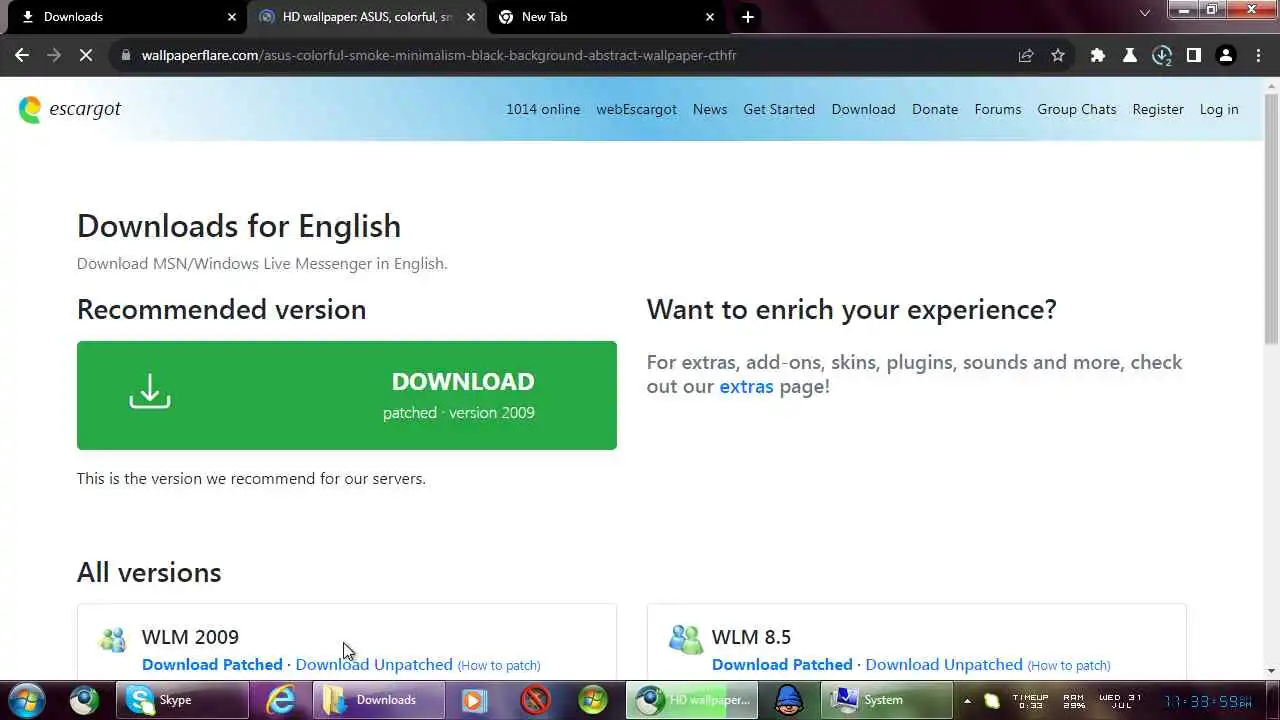The height and width of the screenshot is (720, 1280).
Task: Click Download Unpatched for WLM 8.5
Action: click(944, 665)
